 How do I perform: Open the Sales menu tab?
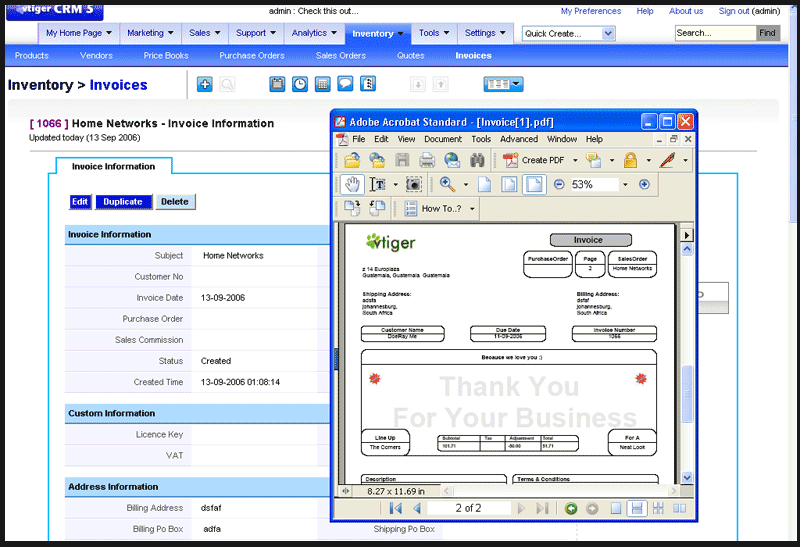pyautogui.click(x=205, y=33)
